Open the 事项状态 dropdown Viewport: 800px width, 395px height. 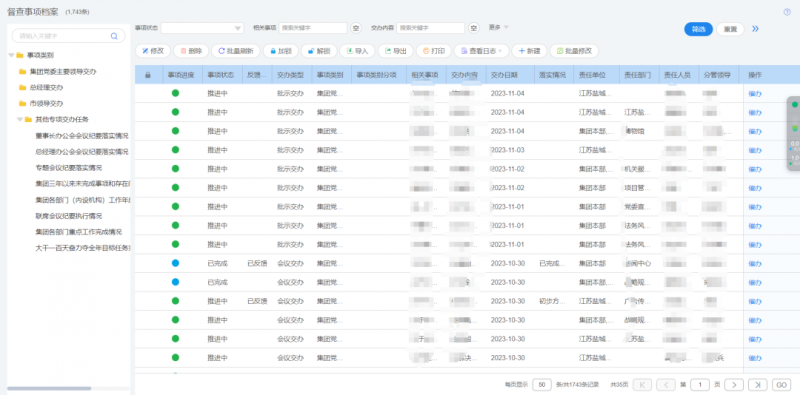(203, 28)
